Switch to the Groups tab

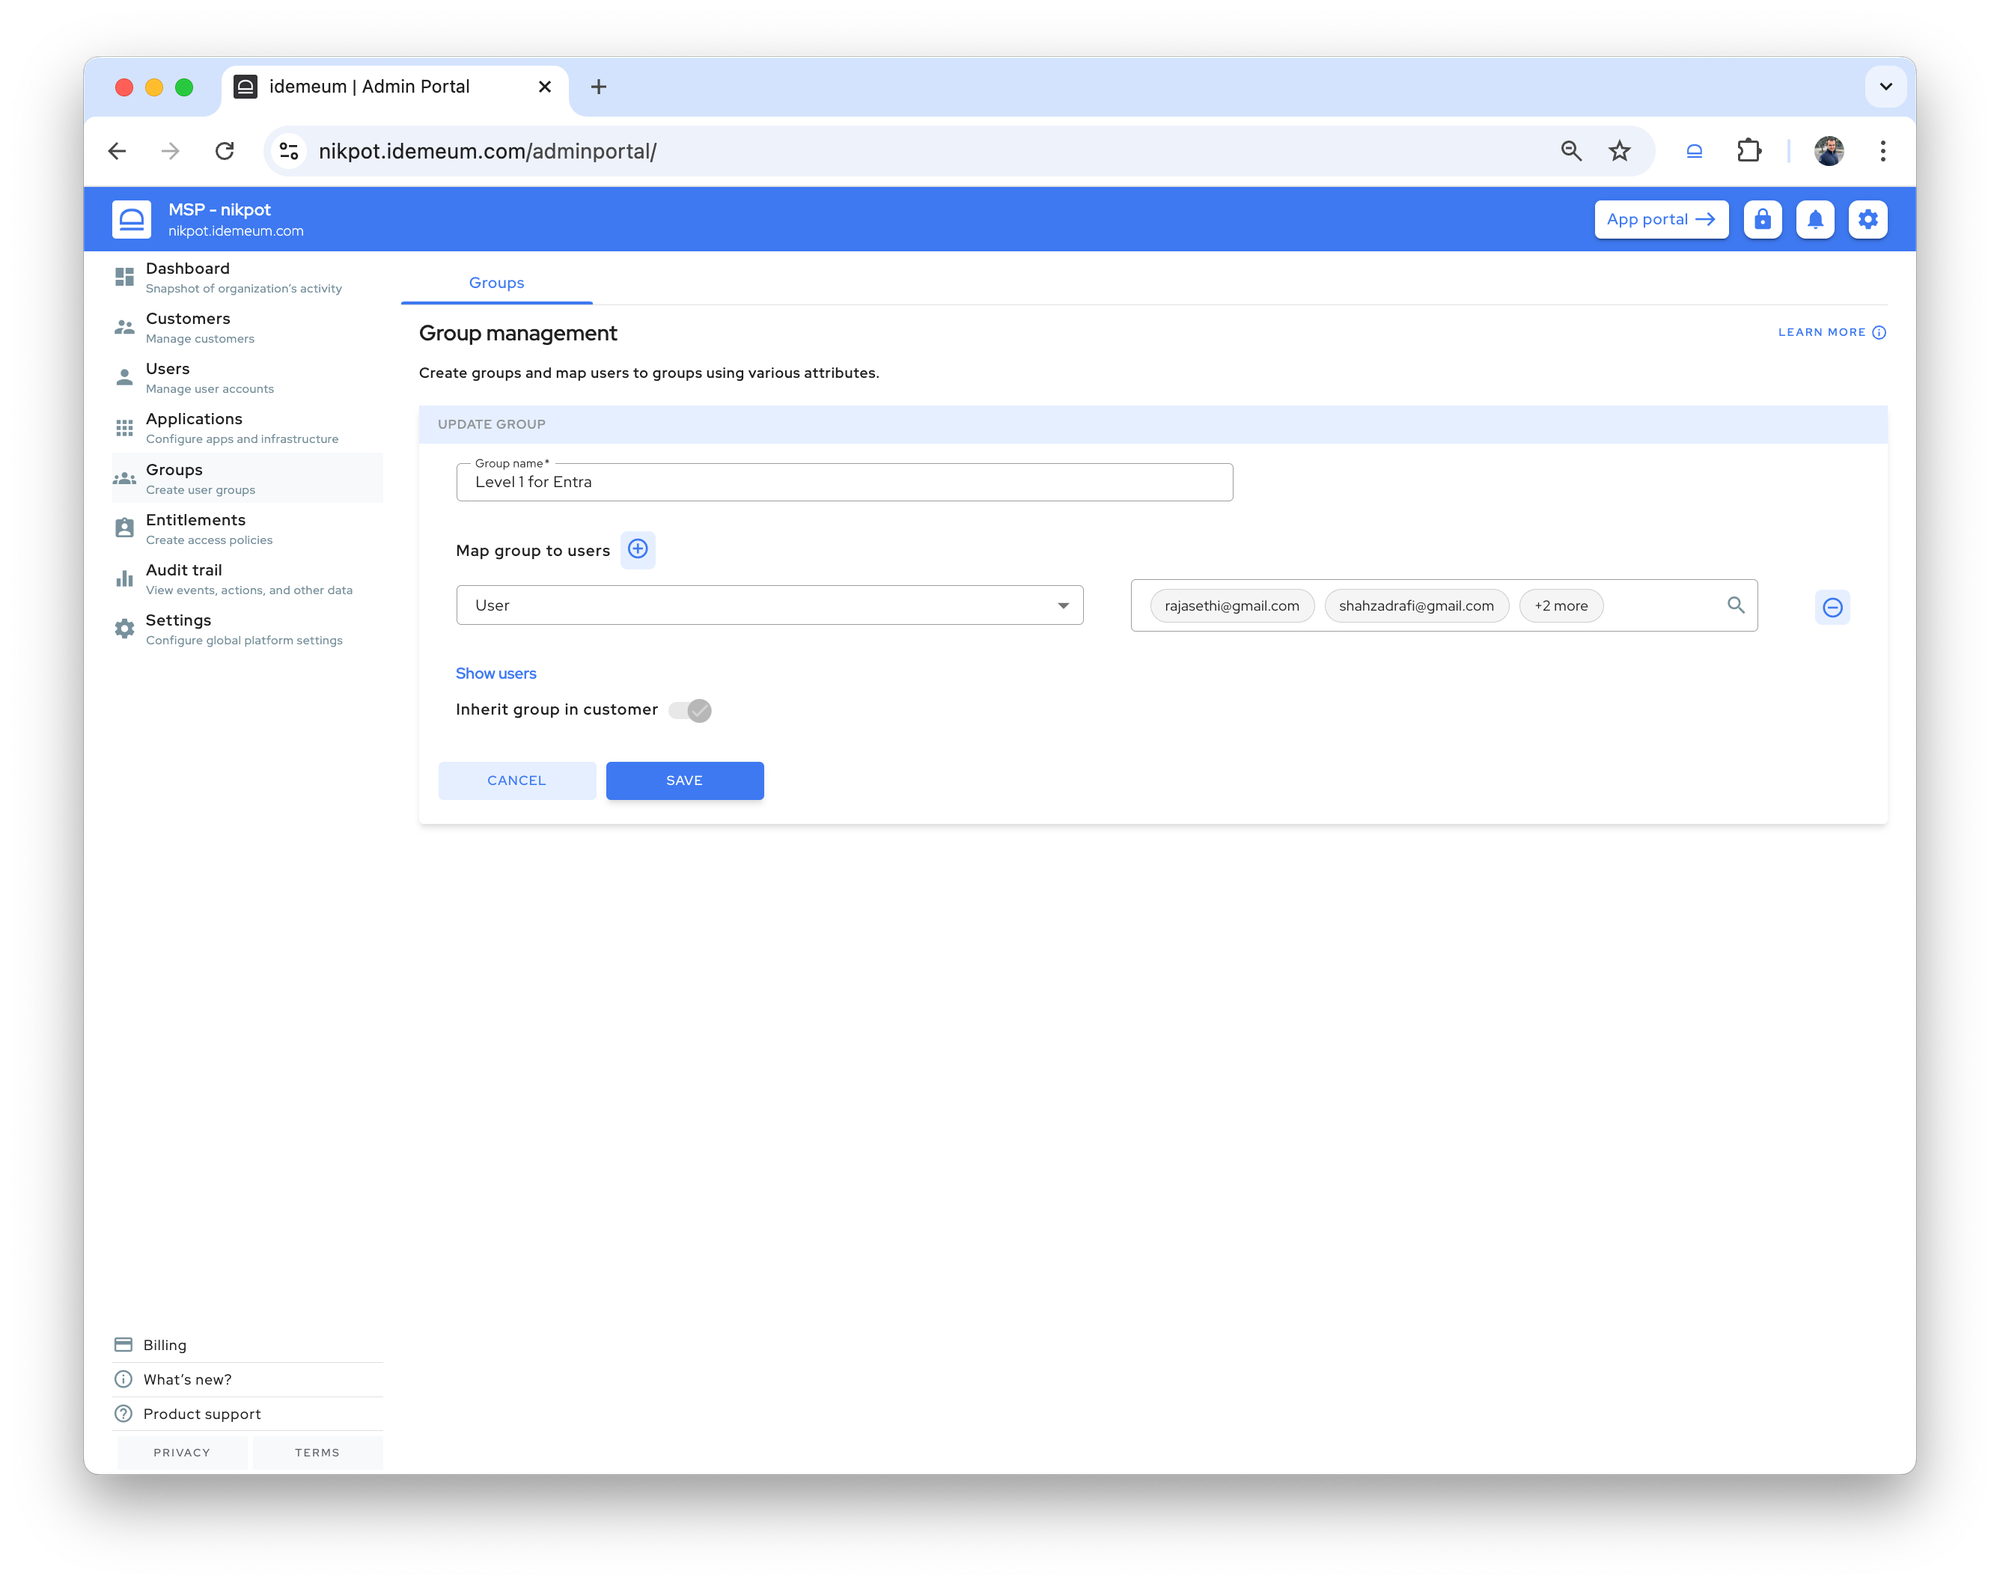pyautogui.click(x=496, y=282)
